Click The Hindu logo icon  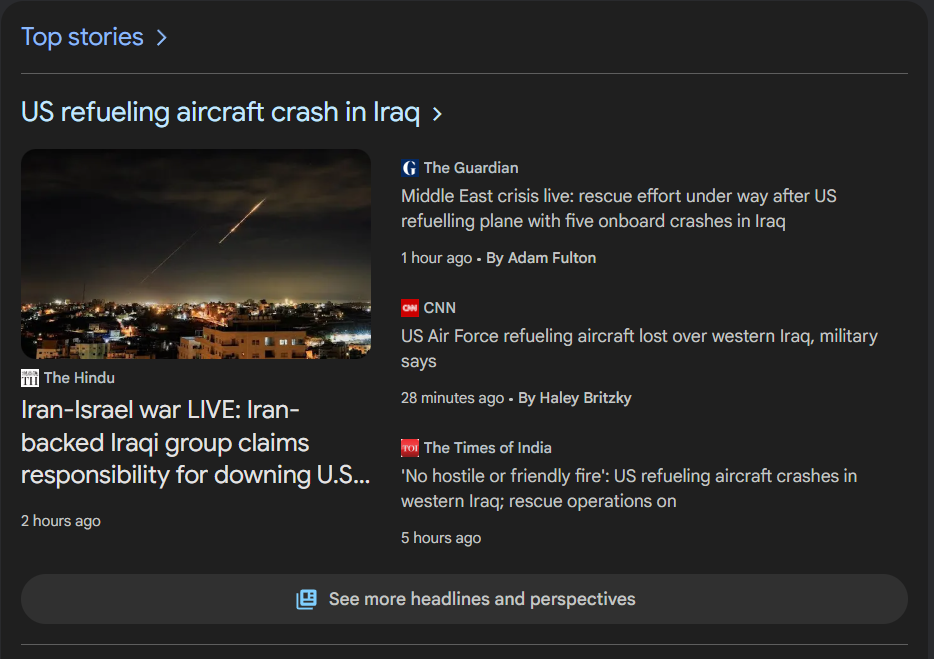[29, 378]
